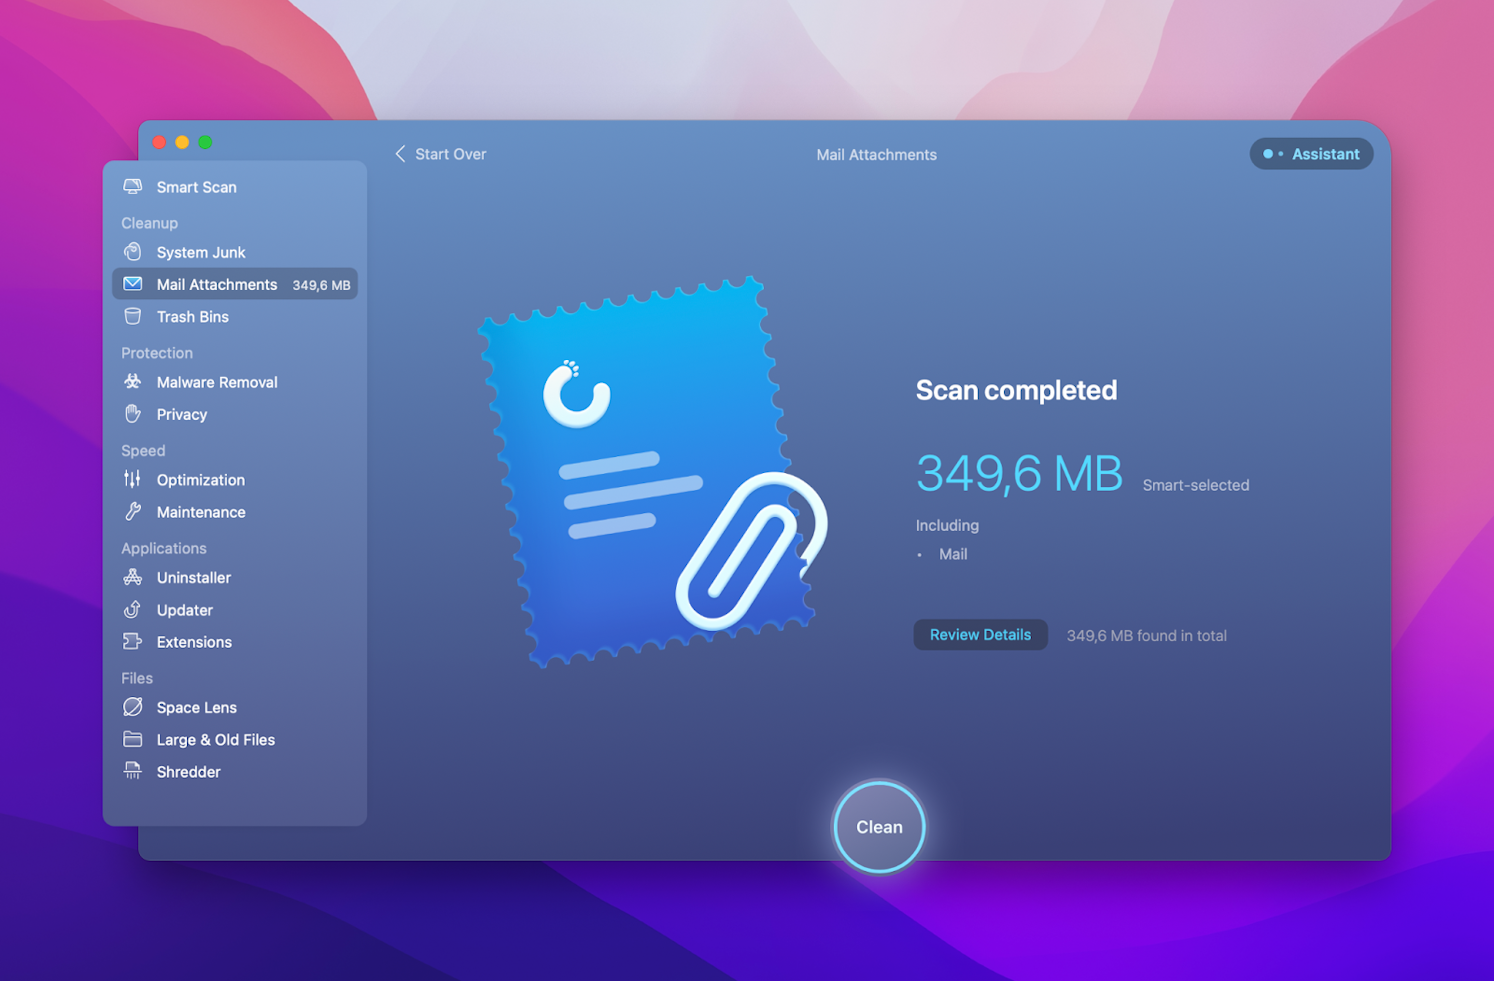
Task: Select the Optimization sliders icon
Action: click(132, 480)
